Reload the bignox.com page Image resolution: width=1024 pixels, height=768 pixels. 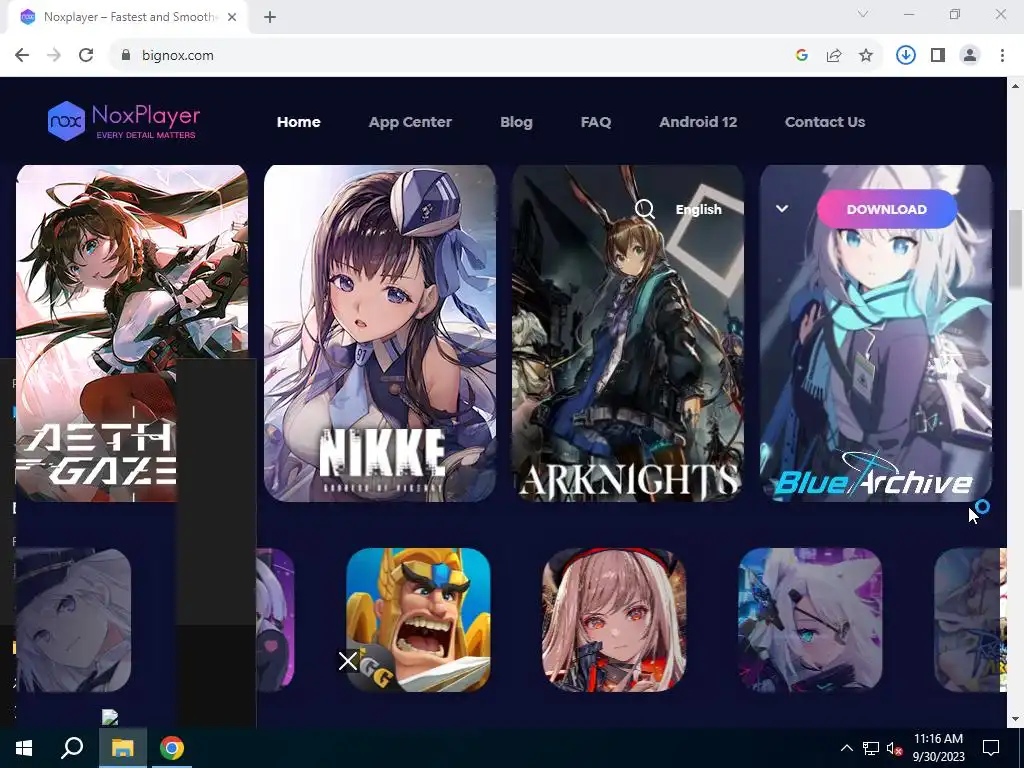point(86,56)
